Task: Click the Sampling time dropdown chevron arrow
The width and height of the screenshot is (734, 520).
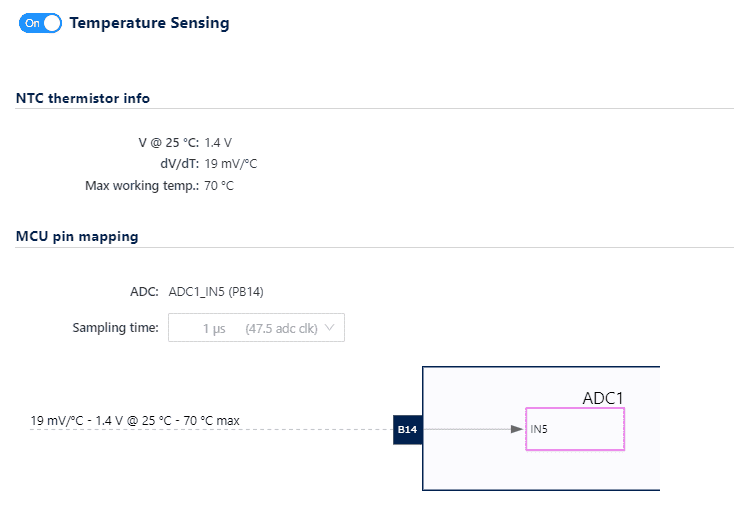Action: click(x=331, y=328)
